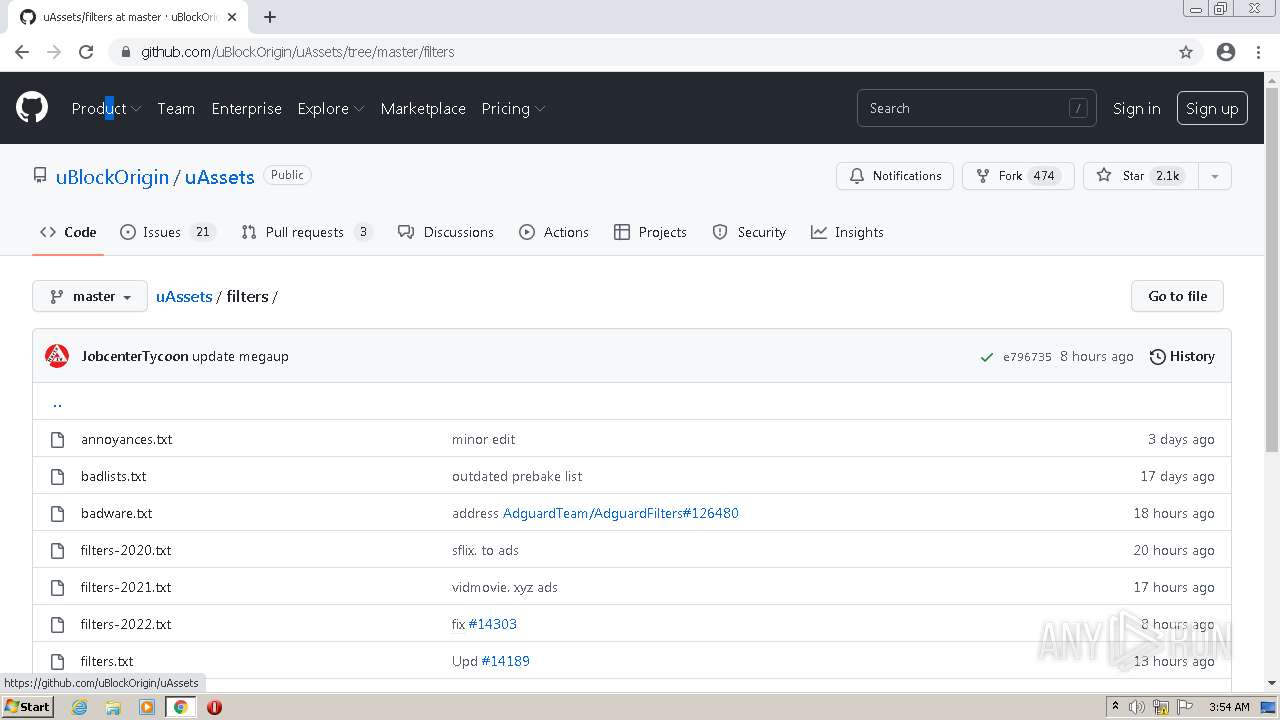Click file icon beside badlists.txt

[58, 476]
